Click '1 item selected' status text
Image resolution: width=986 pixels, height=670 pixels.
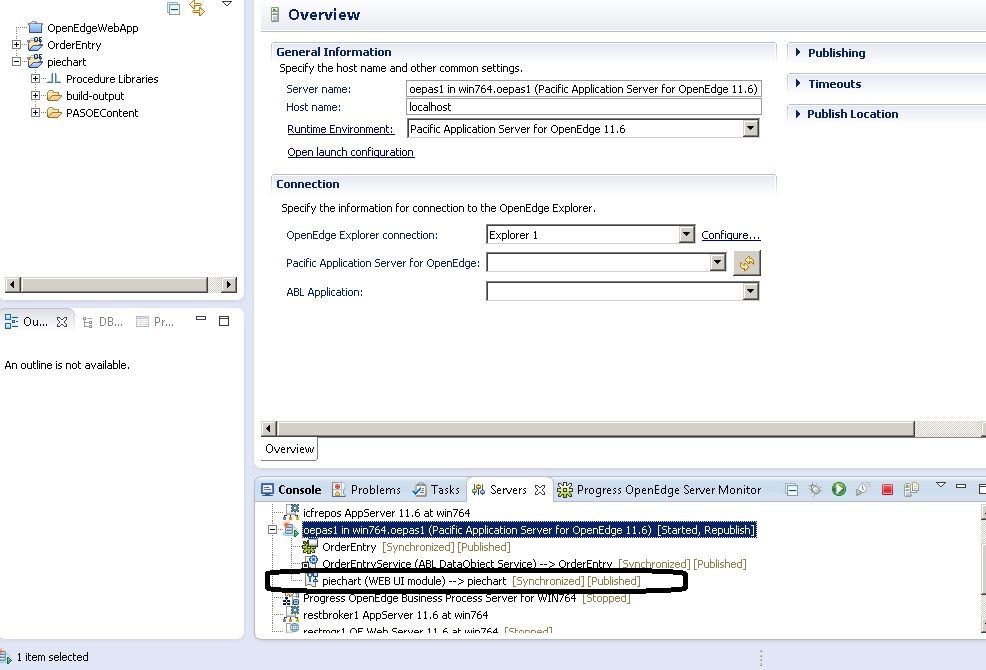[x=52, y=657]
